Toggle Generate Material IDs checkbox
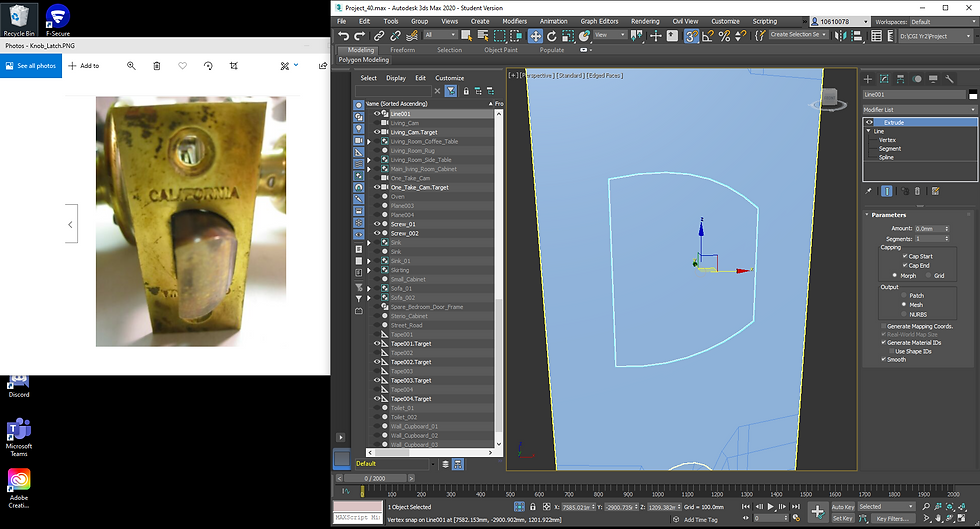 883,343
